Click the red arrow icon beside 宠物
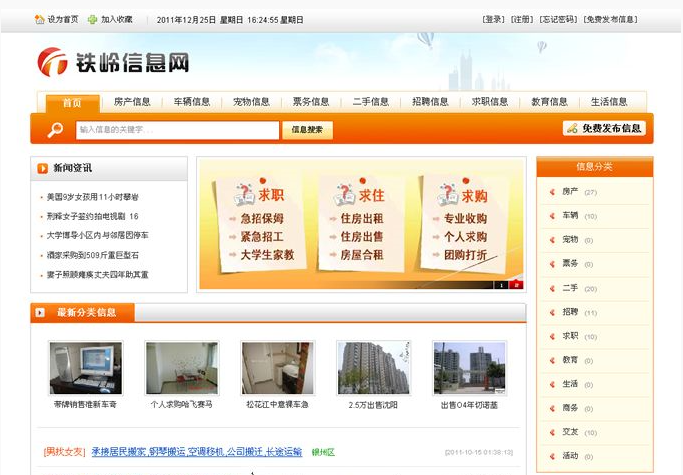The width and height of the screenshot is (683, 475). point(552,240)
